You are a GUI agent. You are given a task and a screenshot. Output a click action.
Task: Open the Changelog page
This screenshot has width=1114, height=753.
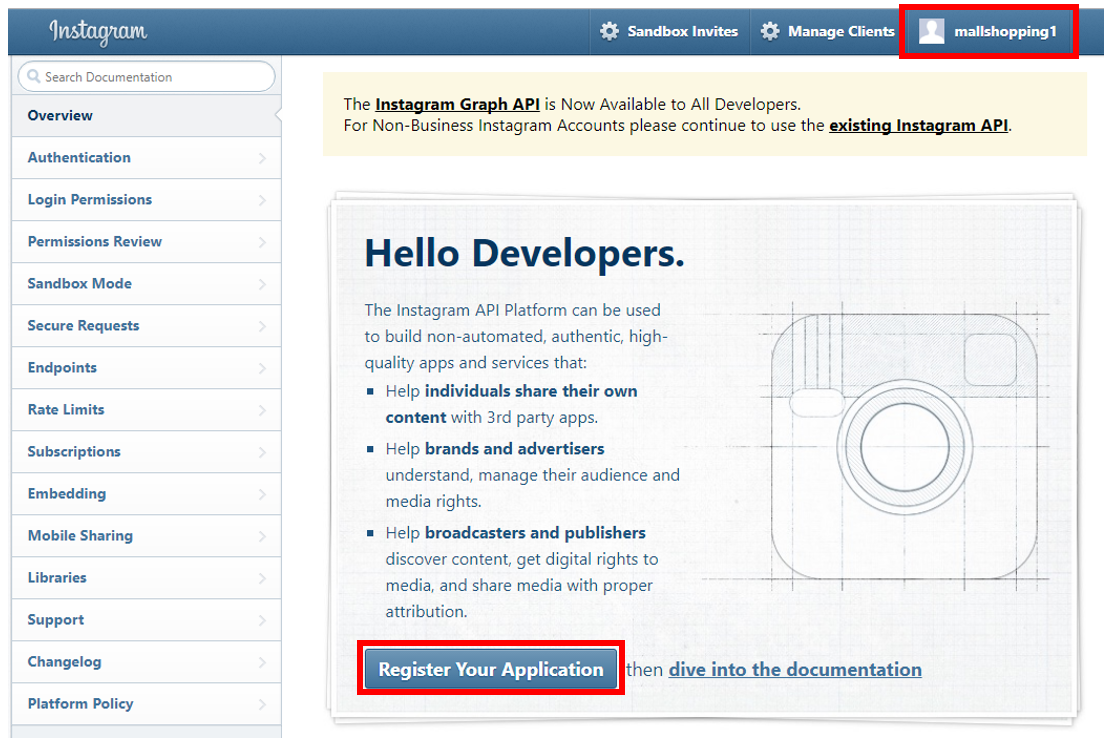coord(146,661)
